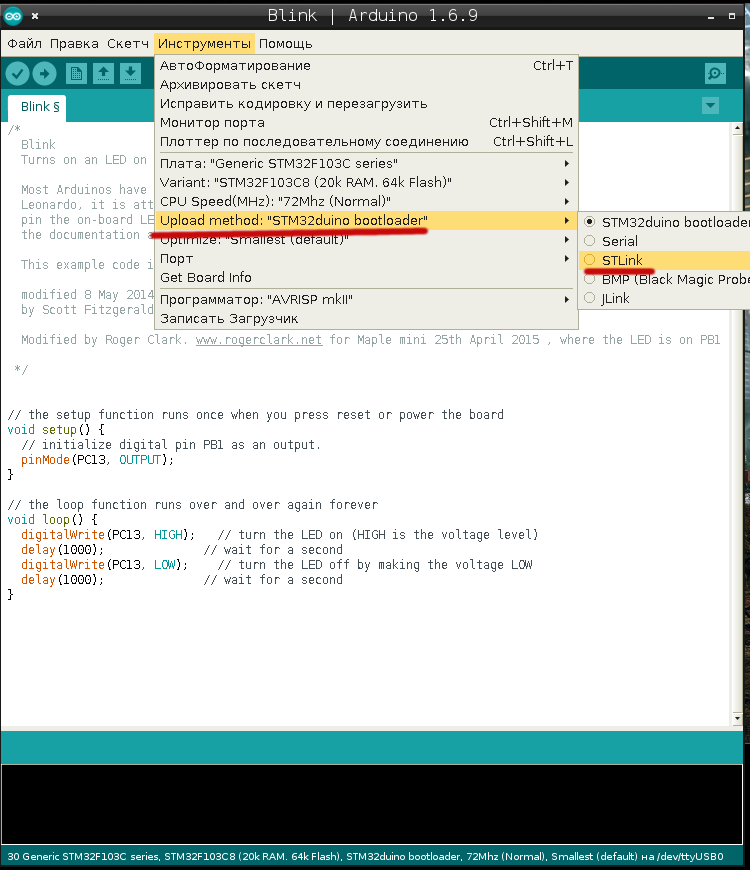Screen dimensions: 750x870
Task: Open the Помощь menu
Action: coord(286,43)
